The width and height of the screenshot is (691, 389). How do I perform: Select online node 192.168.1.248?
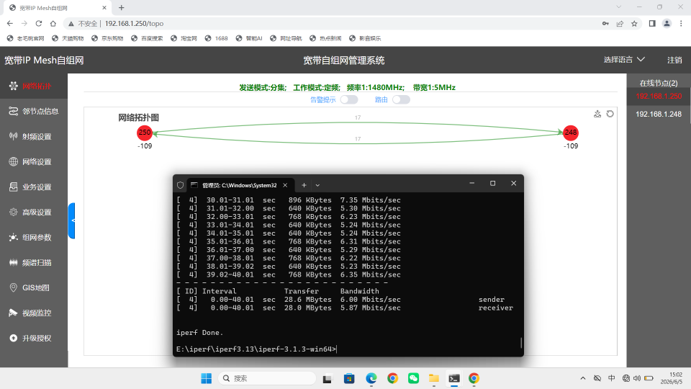point(659,114)
